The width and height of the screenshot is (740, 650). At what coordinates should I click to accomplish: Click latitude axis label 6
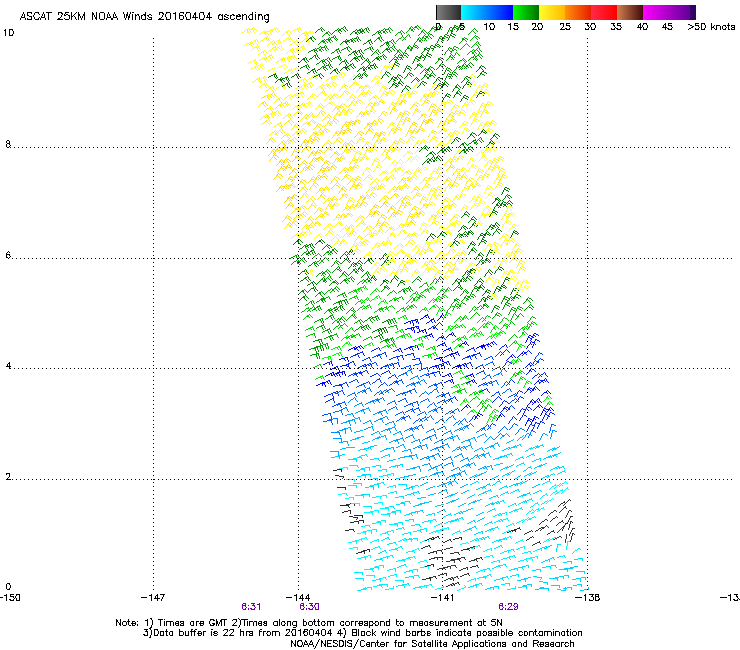click(8, 255)
